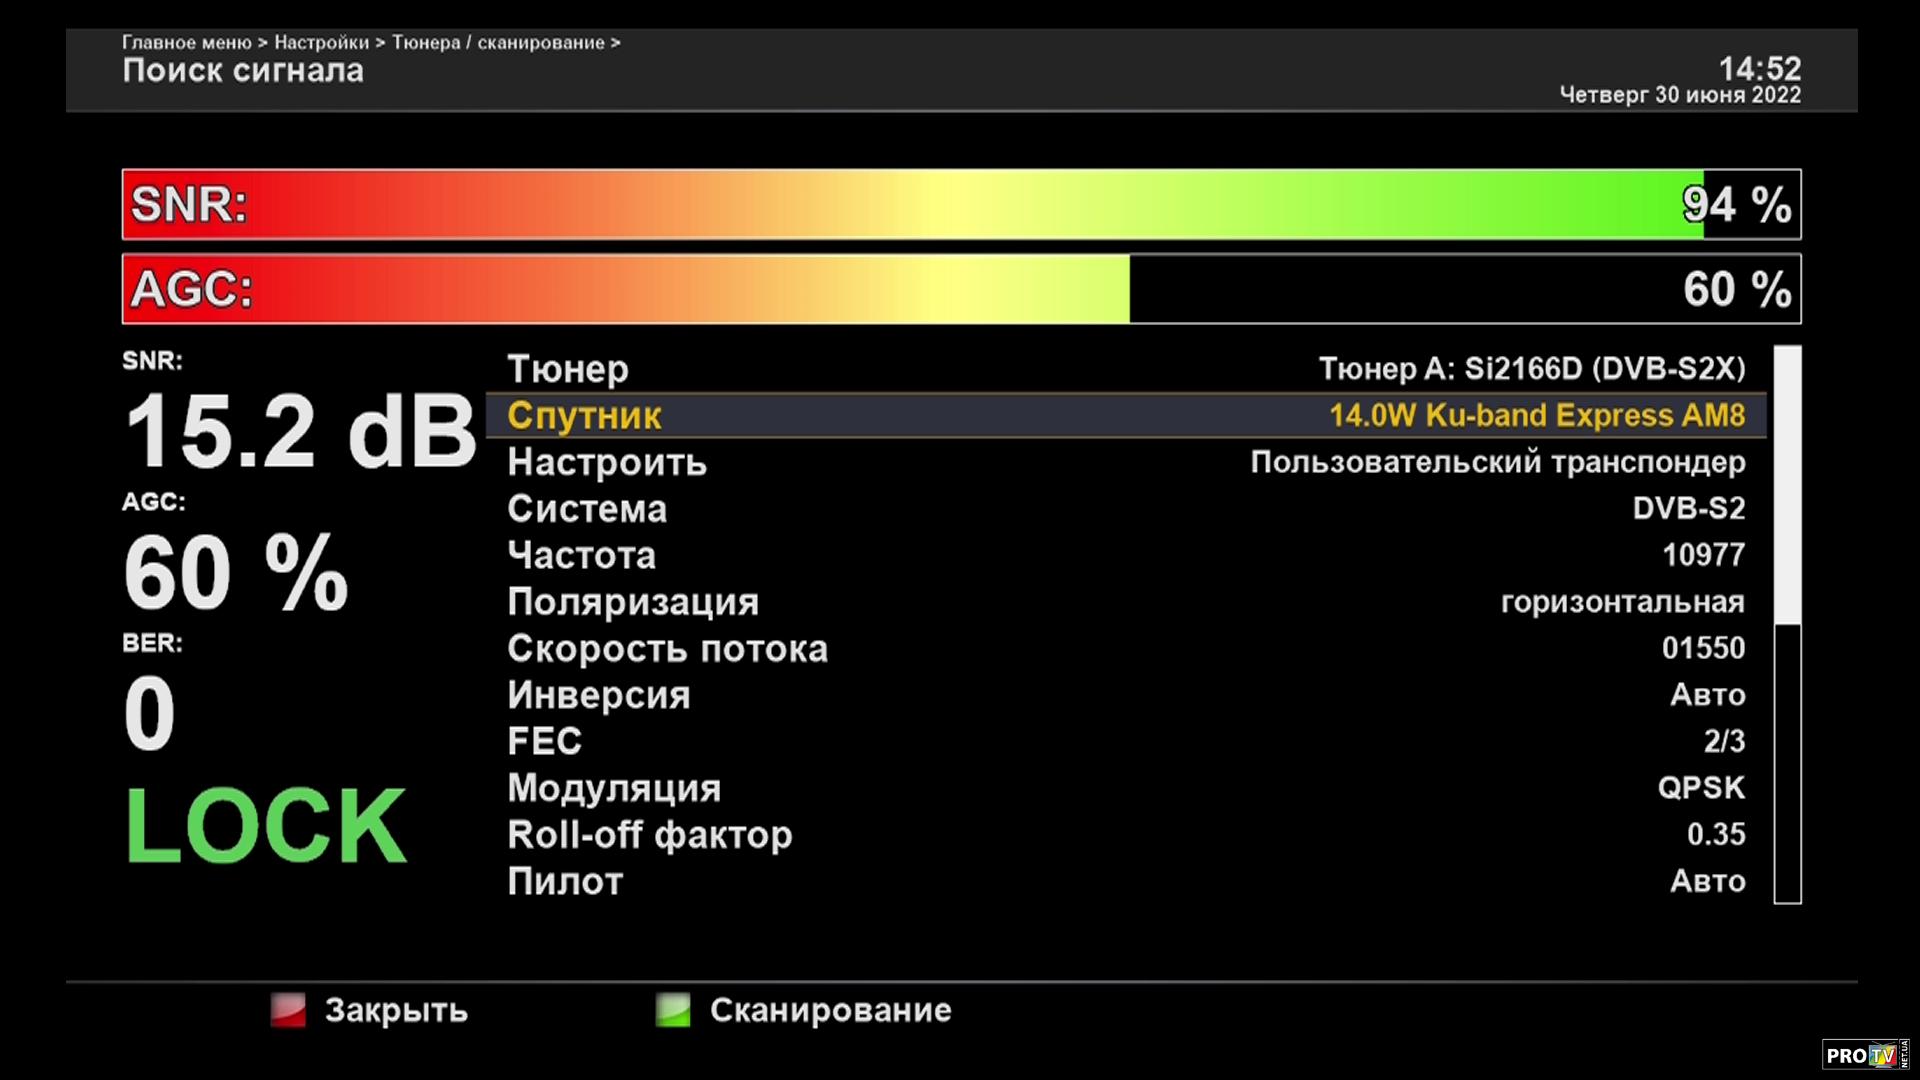This screenshot has height=1080, width=1920.
Task: Select the Поляризация горизонтальная row
Action: [x=1125, y=602]
